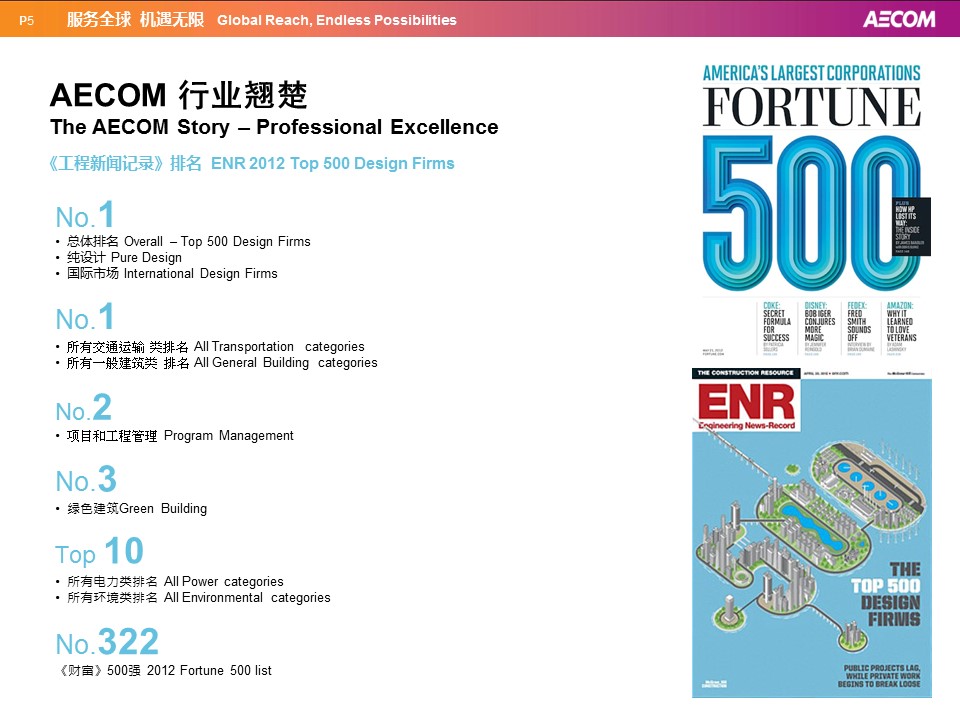Click the red ENR logo on the cover

click(x=747, y=403)
